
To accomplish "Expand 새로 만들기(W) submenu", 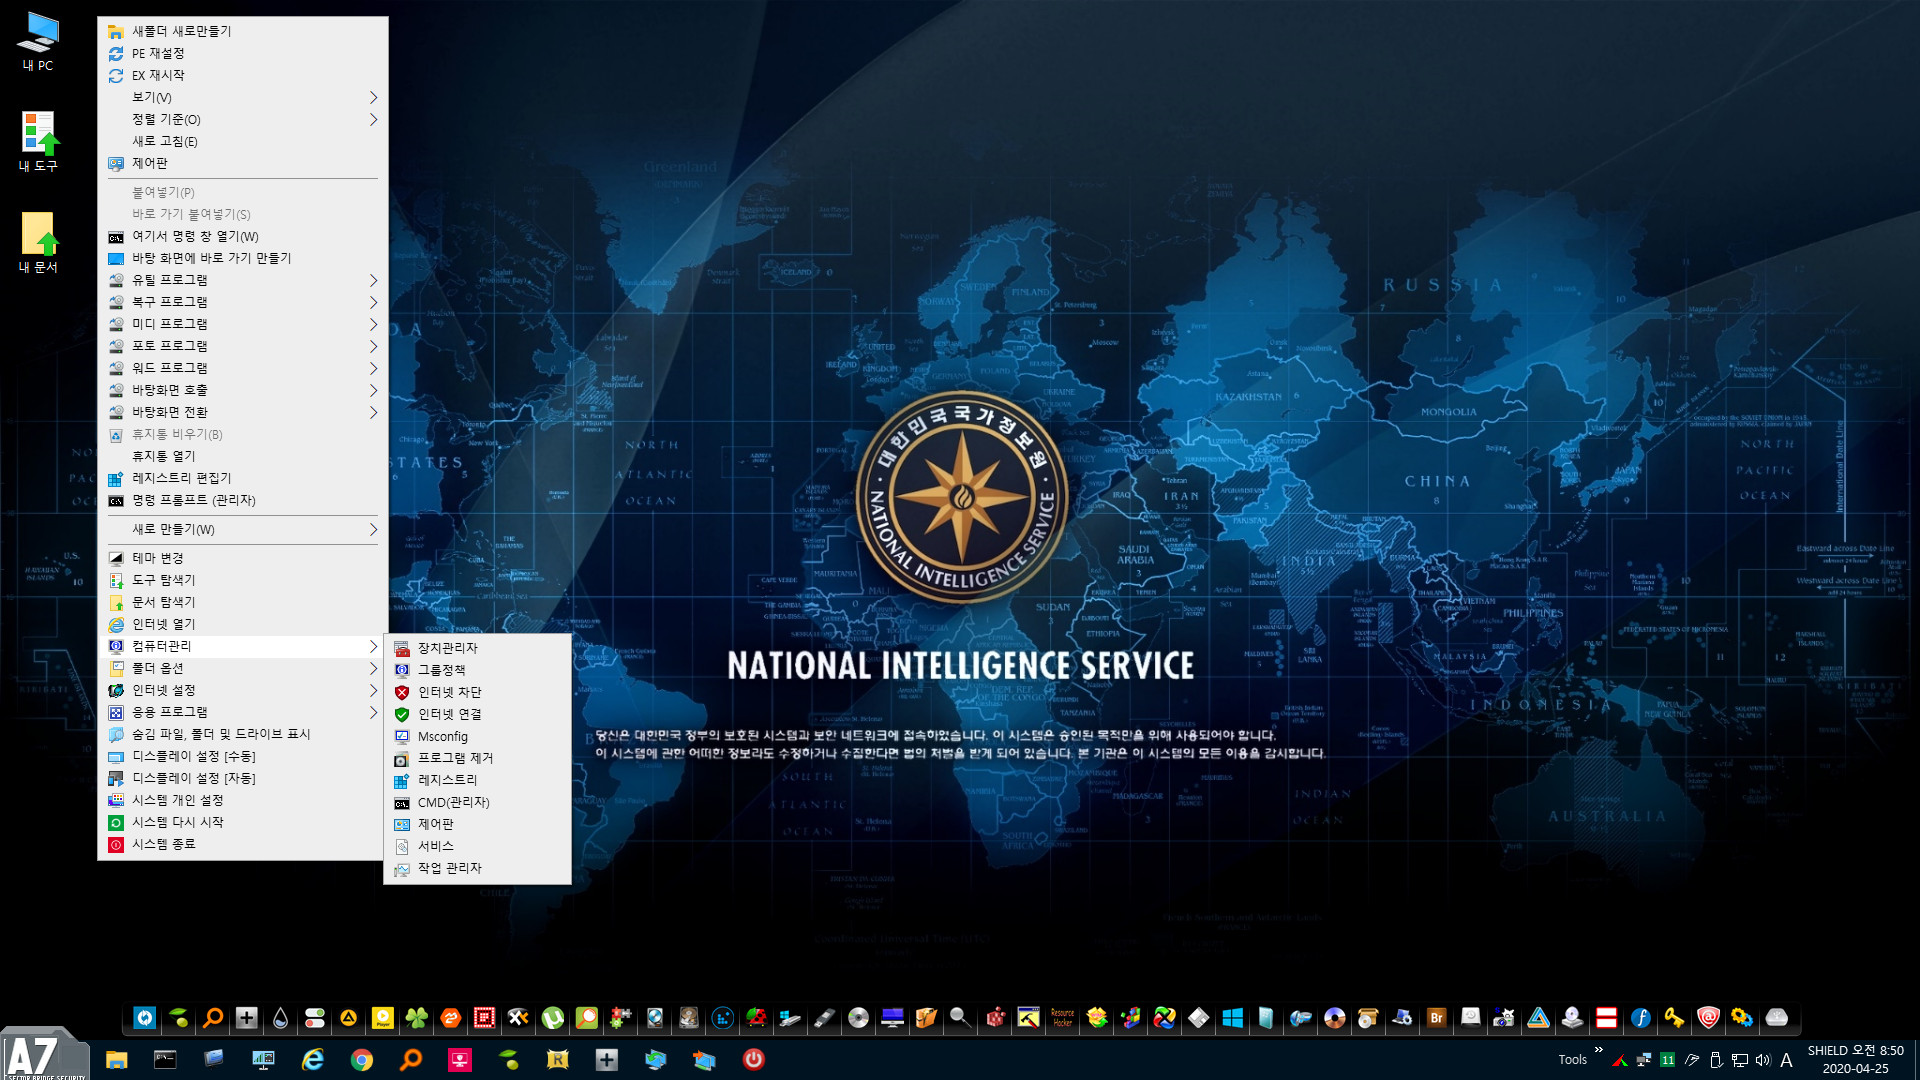I will (243, 529).
